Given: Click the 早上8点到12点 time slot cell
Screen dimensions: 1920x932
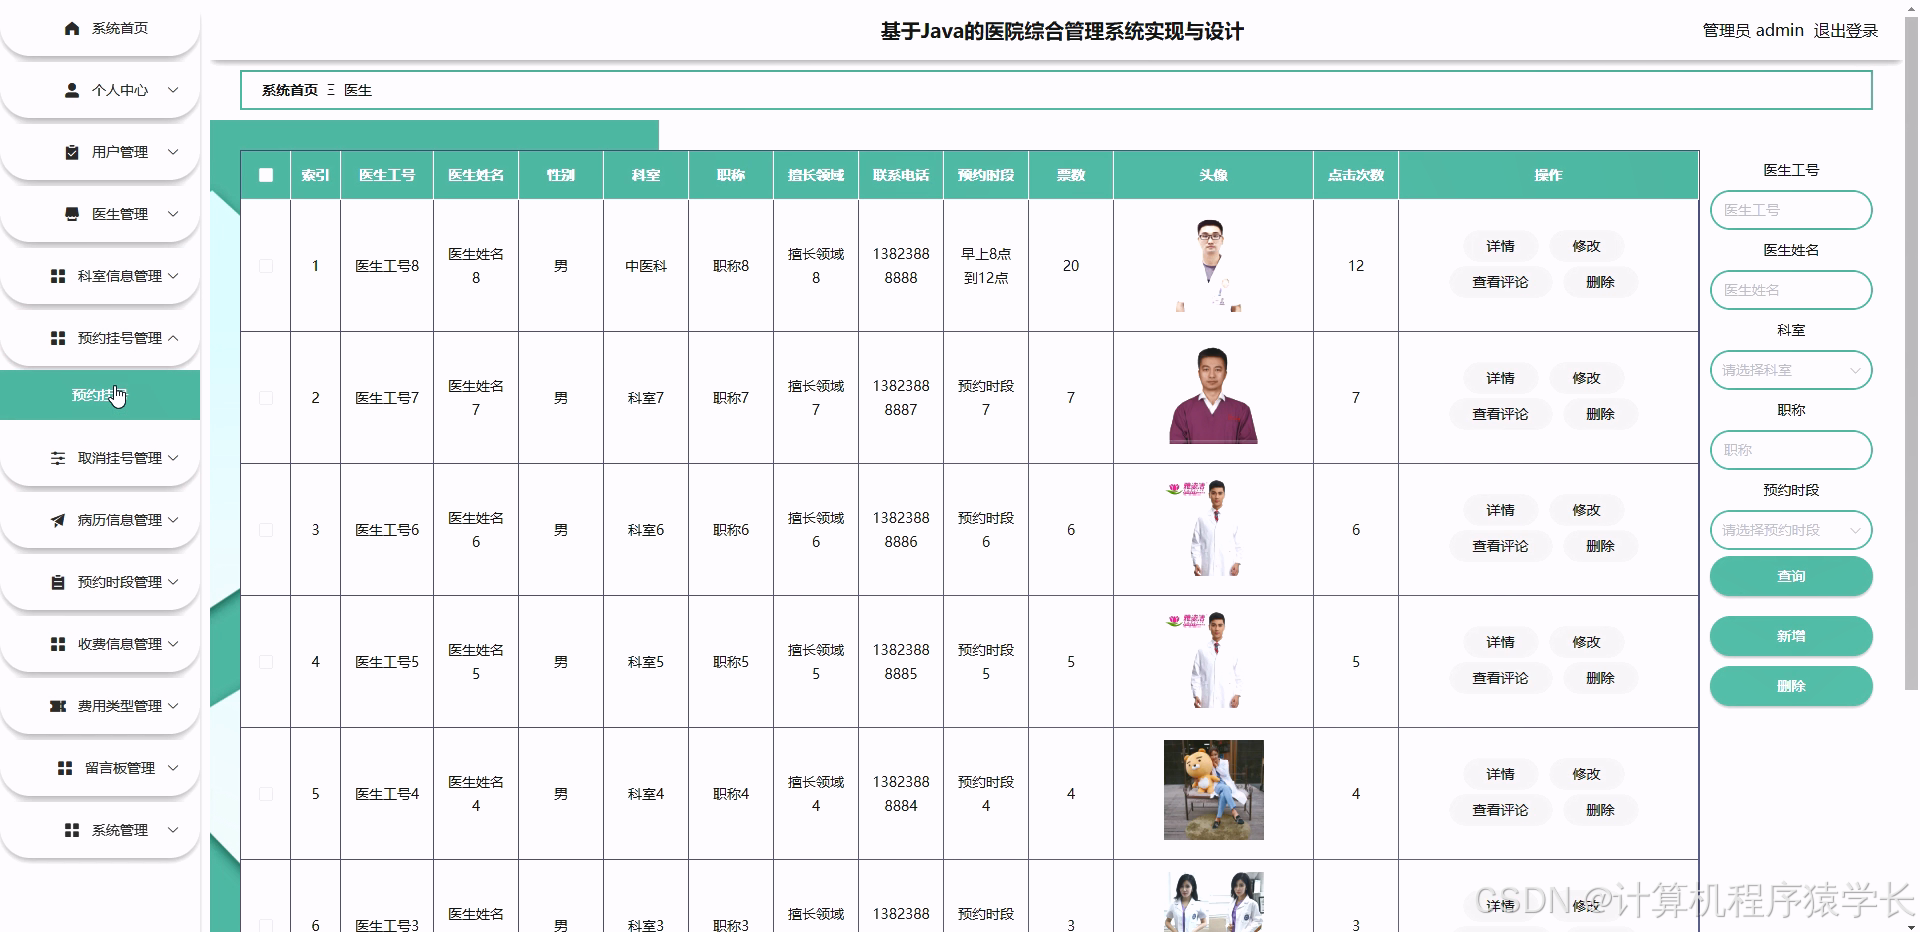Looking at the screenshot, I should (x=986, y=266).
